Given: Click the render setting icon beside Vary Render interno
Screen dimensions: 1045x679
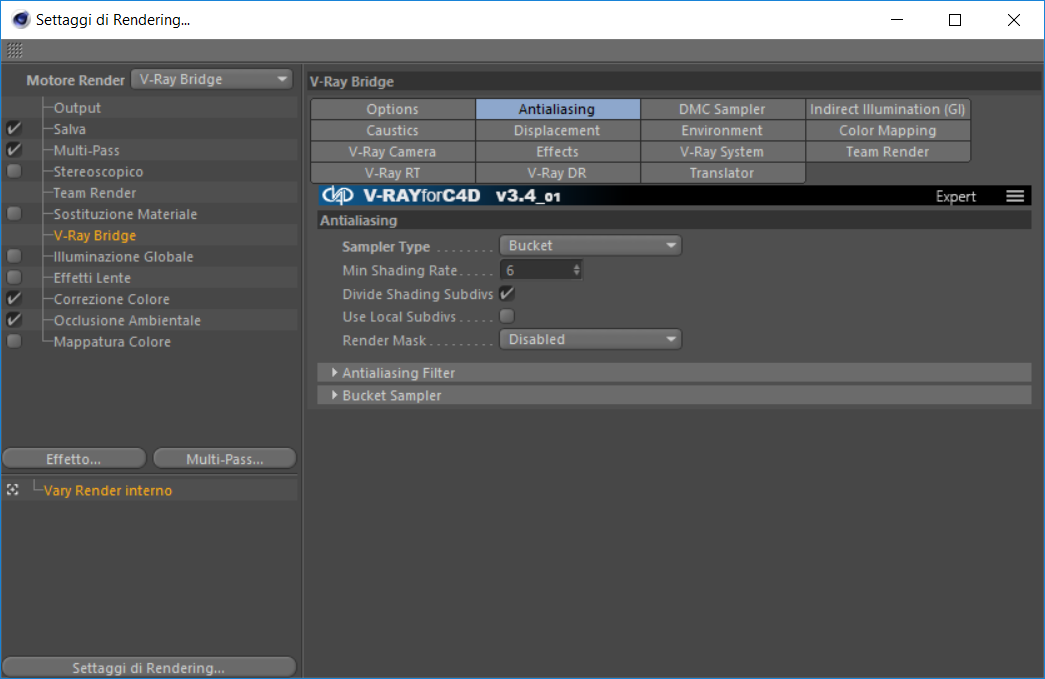Looking at the screenshot, I should point(13,490).
